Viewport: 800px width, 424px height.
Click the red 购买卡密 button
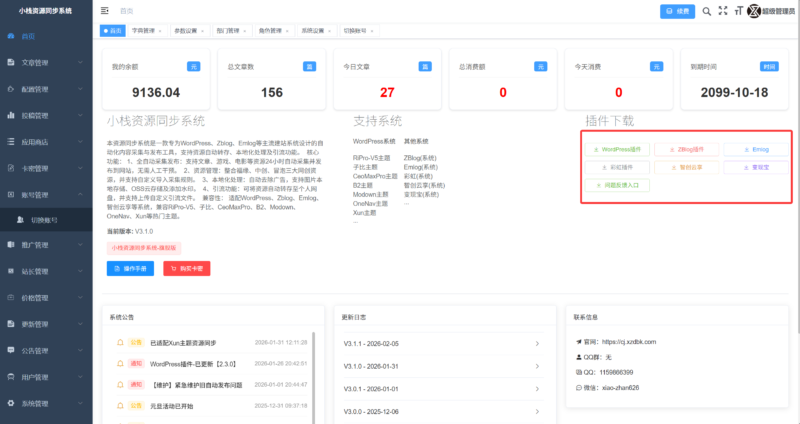click(x=187, y=268)
